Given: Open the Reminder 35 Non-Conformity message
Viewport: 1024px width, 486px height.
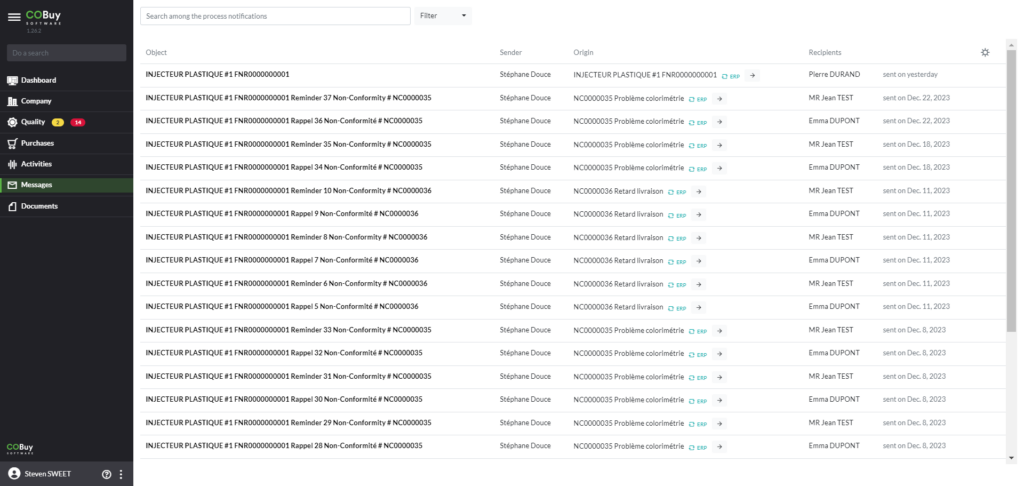Looking at the screenshot, I should coord(288,144).
